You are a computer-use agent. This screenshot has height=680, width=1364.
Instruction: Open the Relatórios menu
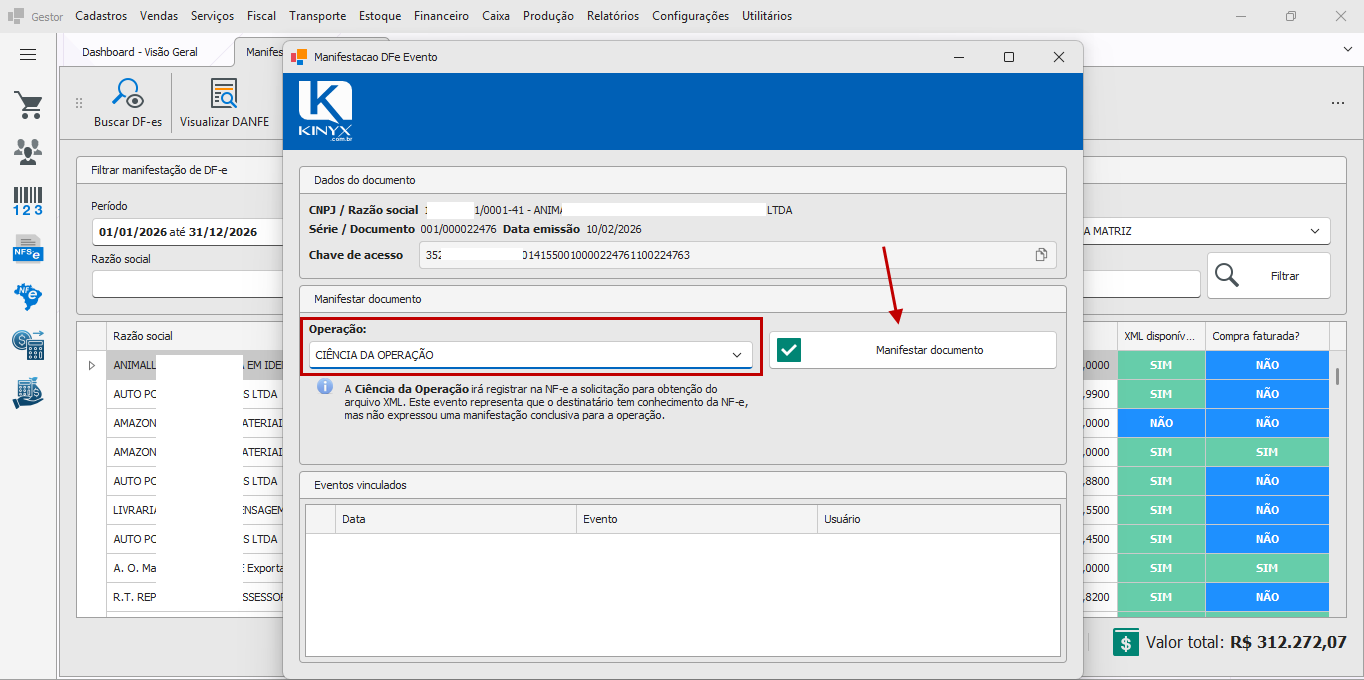[x=613, y=16]
